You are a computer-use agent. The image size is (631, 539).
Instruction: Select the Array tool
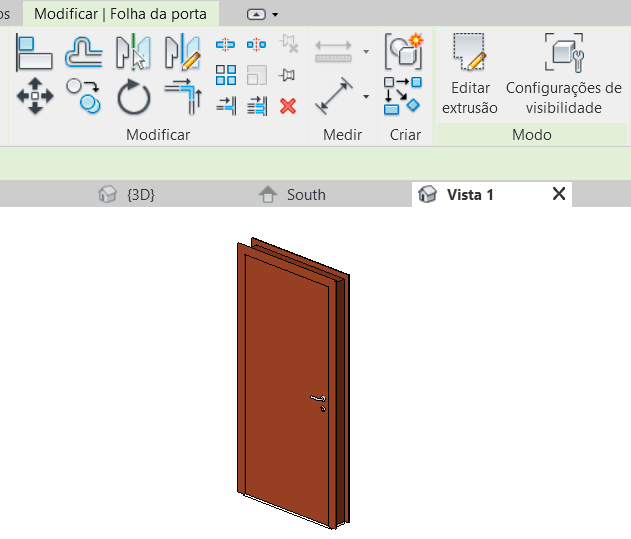226,75
